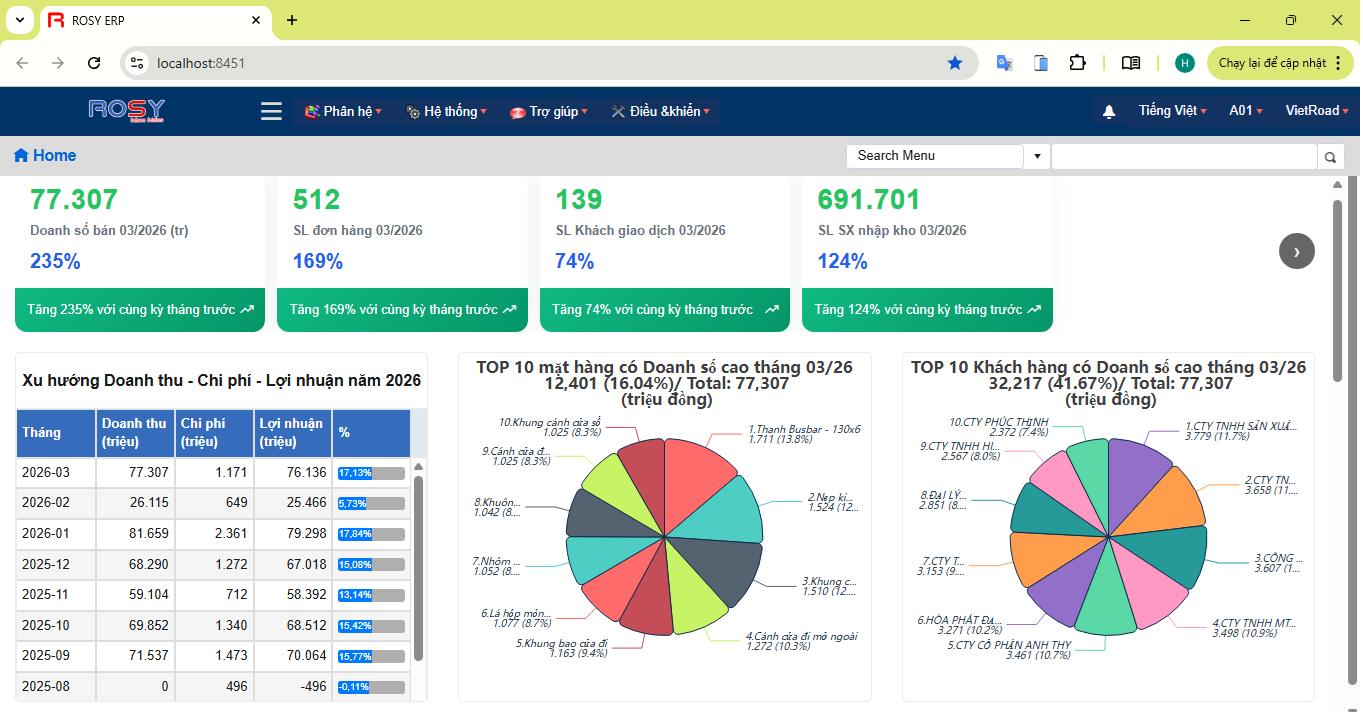This screenshot has height=712, width=1363.
Task: Show next dashboard cards with arrow
Action: coord(1296,251)
